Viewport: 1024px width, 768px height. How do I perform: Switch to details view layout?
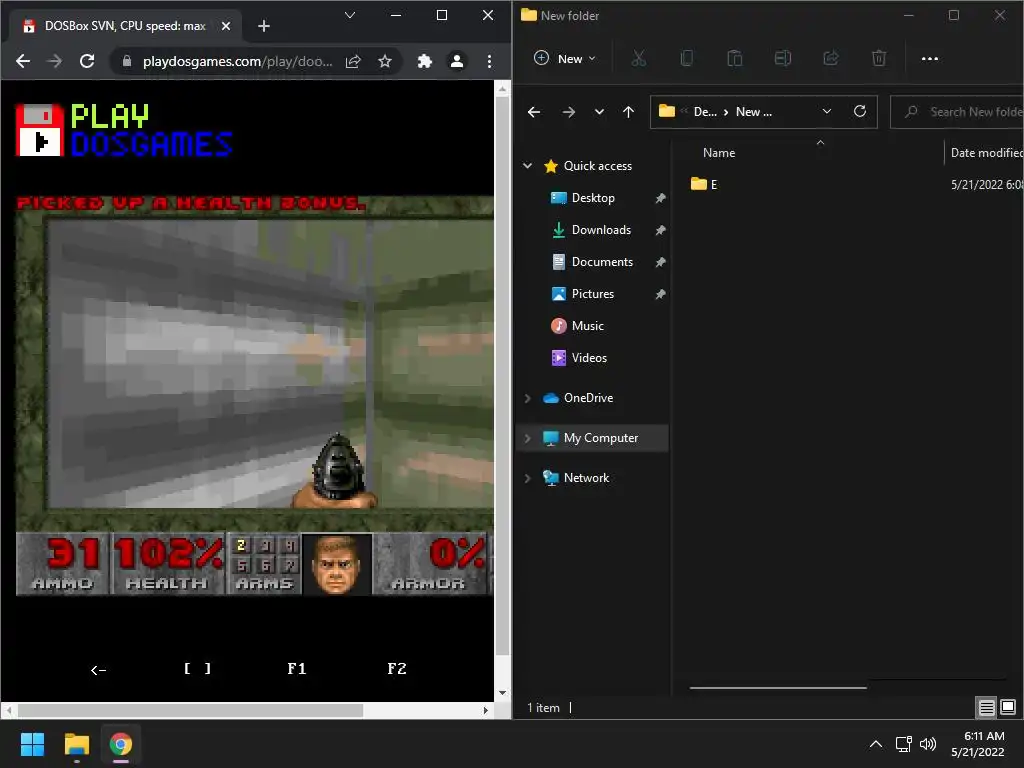tap(986, 707)
